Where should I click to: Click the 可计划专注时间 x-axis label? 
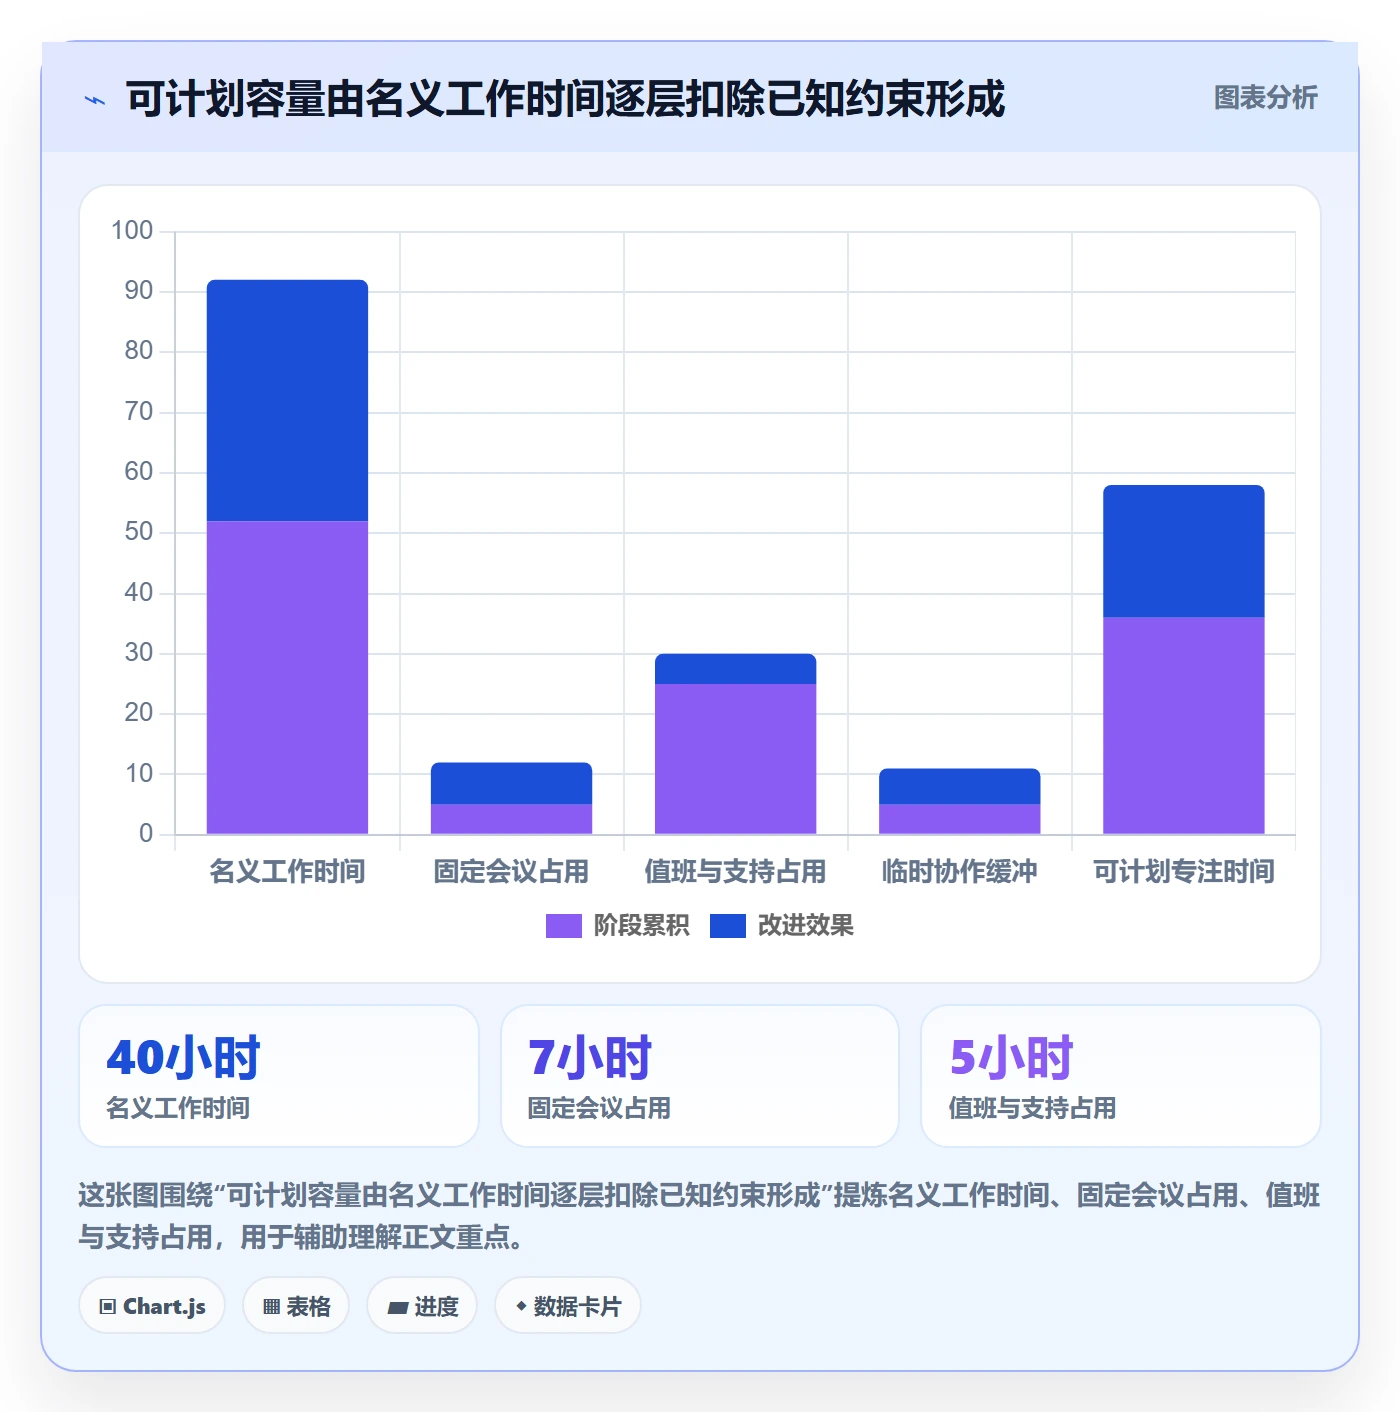pos(1183,872)
